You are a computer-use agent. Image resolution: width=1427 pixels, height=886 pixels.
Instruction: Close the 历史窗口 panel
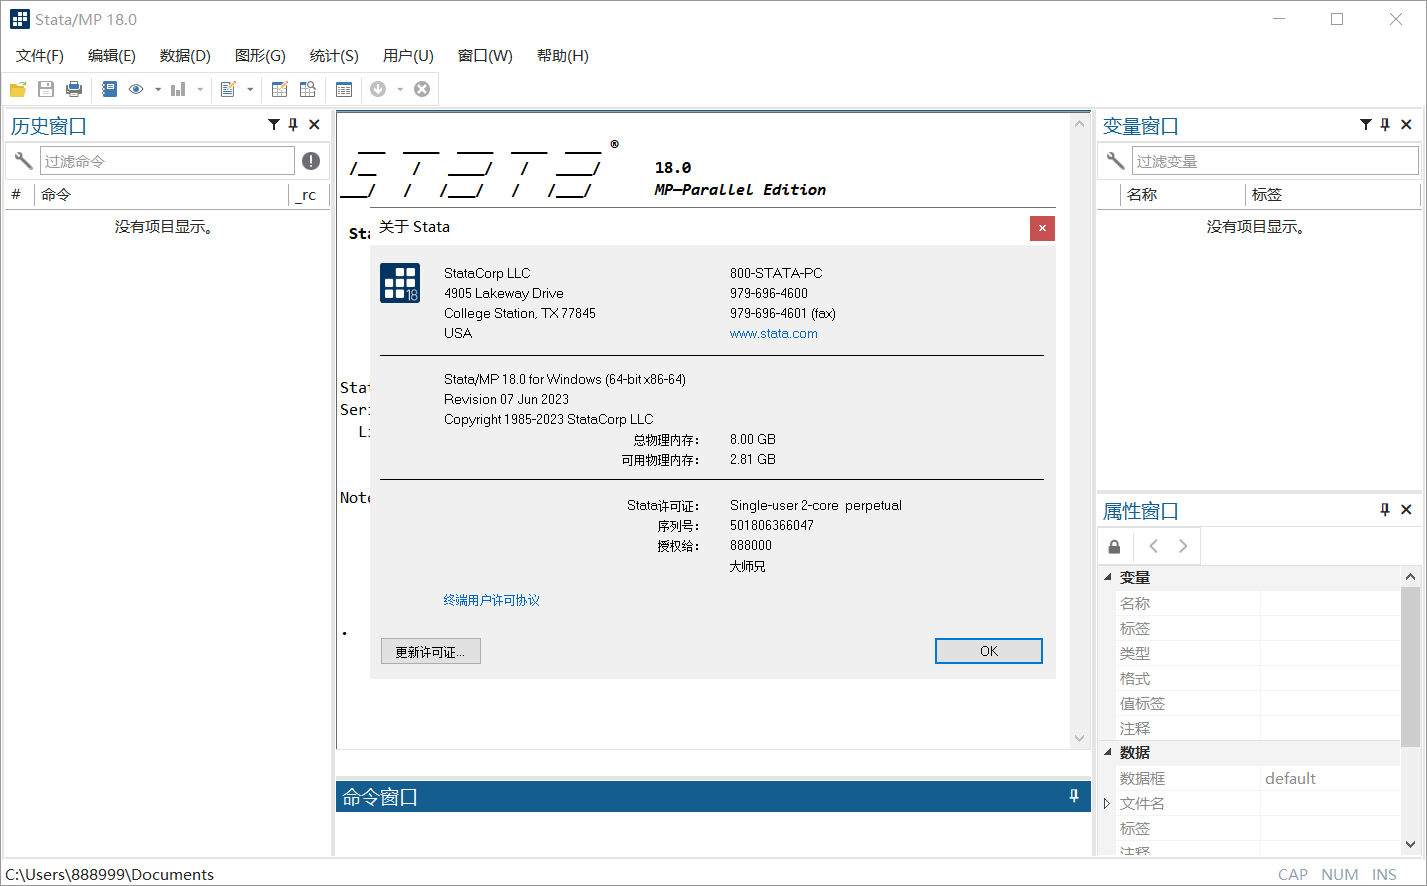tap(314, 125)
